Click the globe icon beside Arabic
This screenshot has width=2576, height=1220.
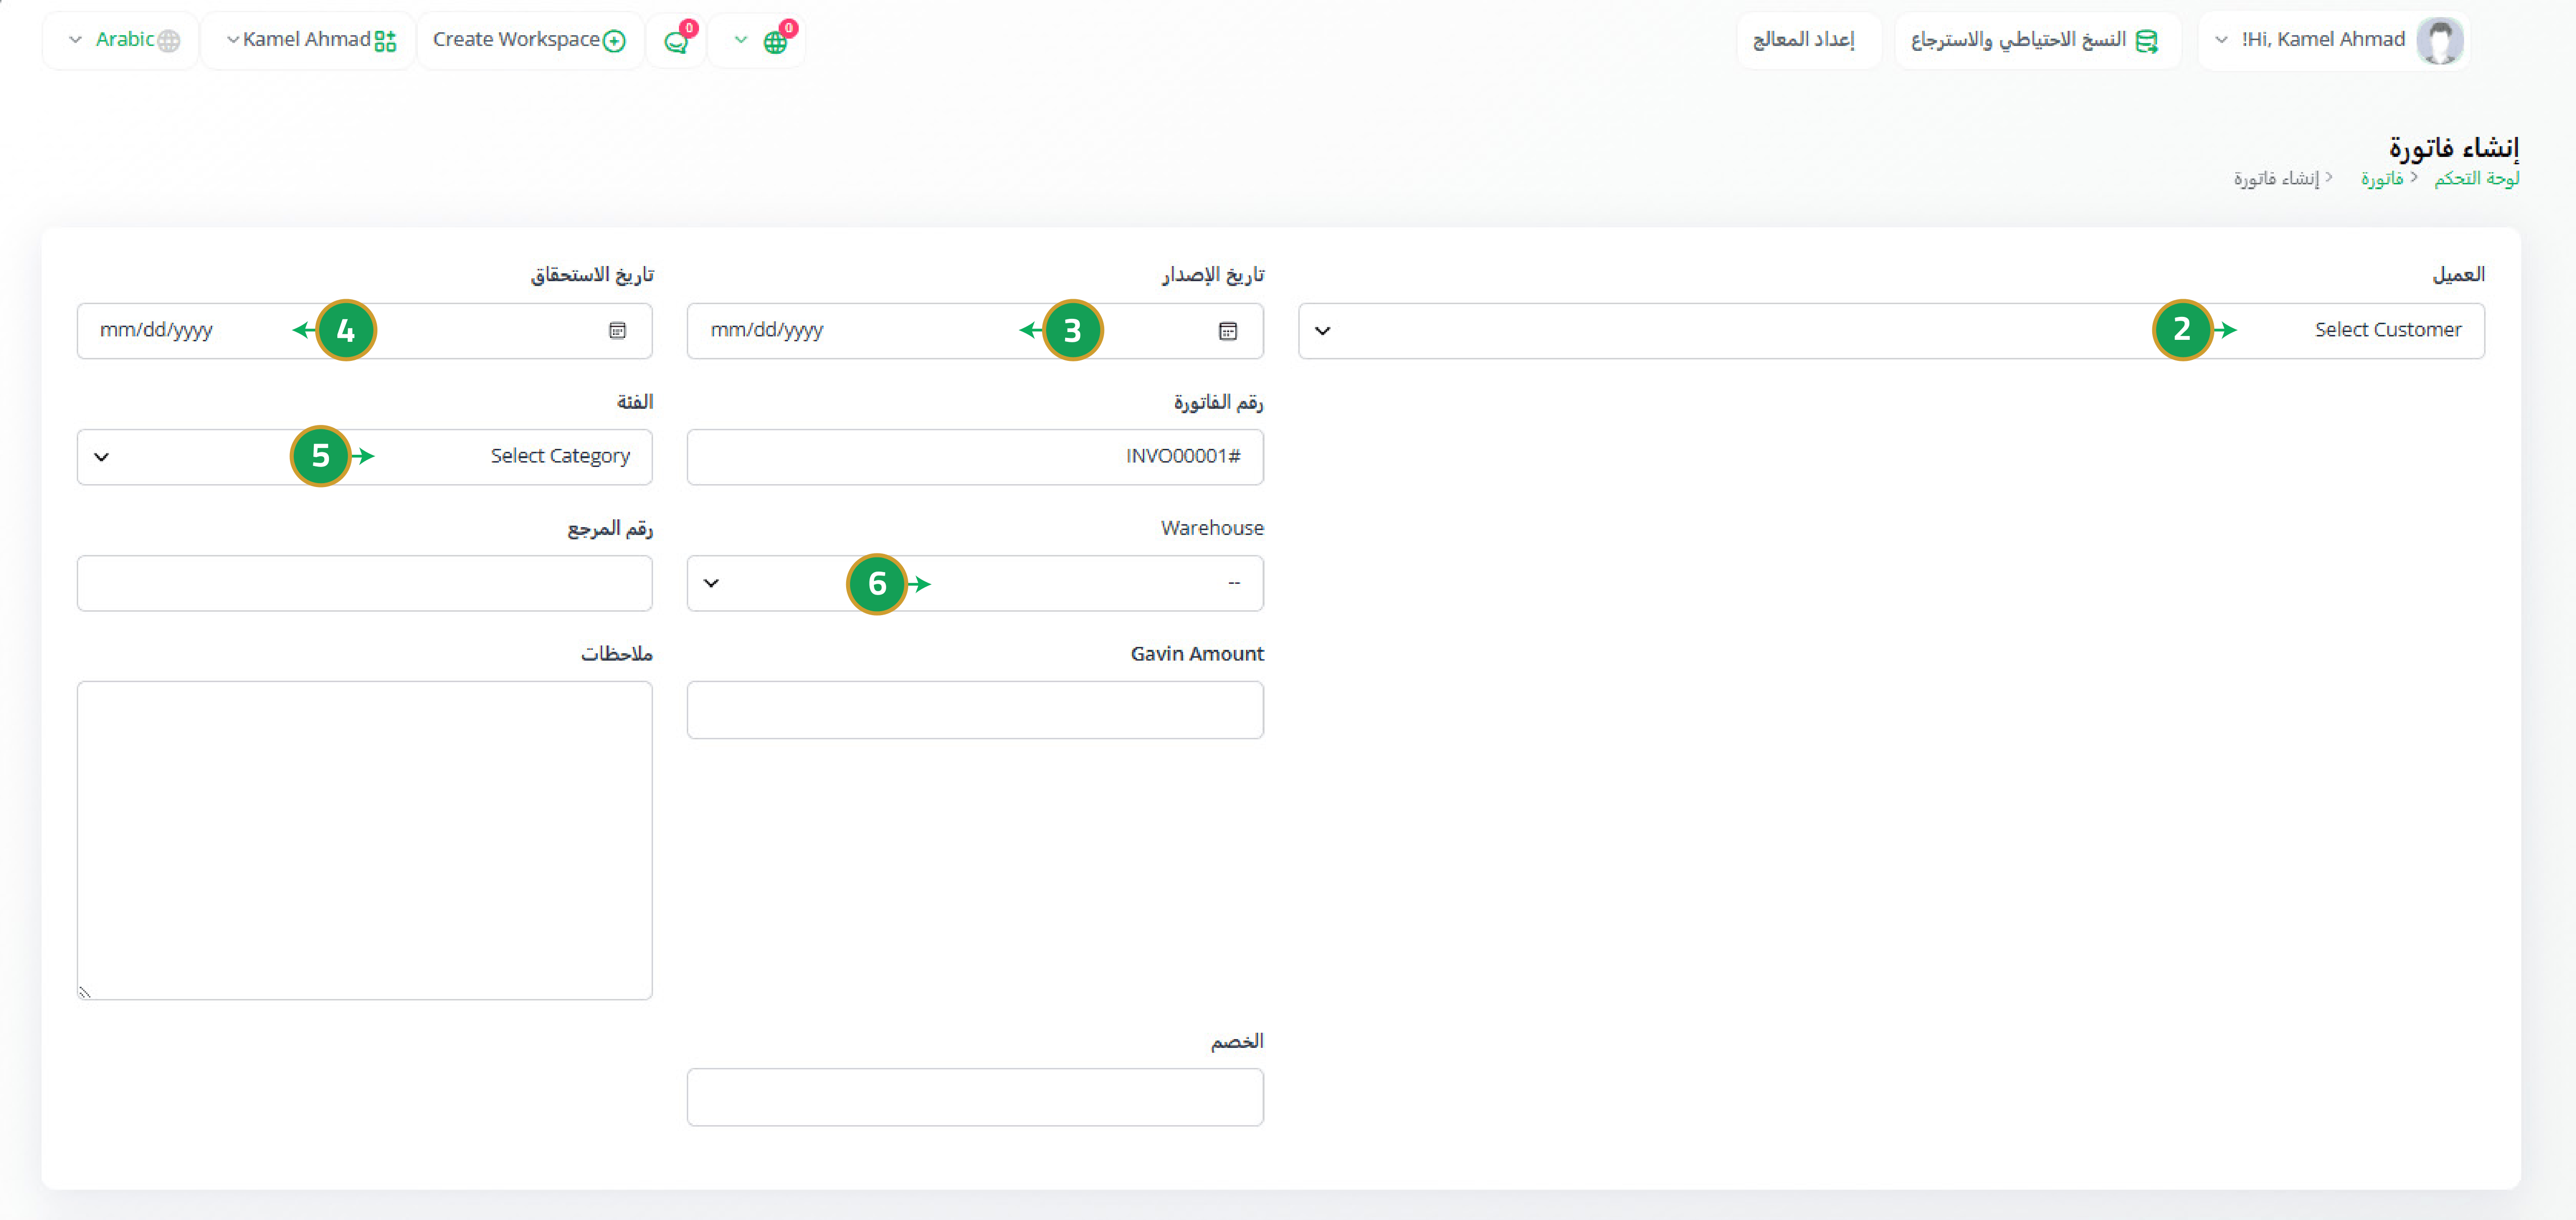[x=169, y=41]
